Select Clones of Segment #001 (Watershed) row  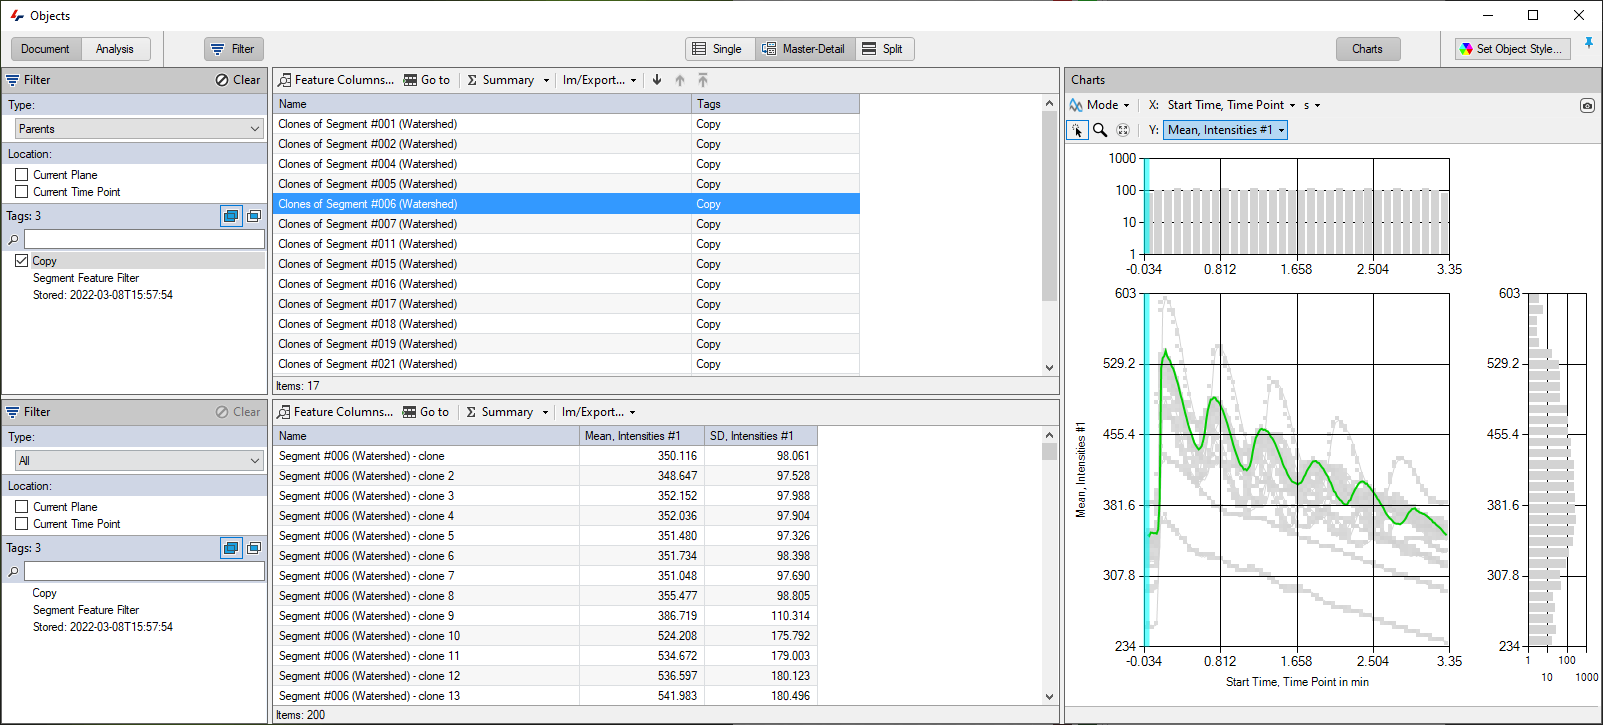point(566,124)
